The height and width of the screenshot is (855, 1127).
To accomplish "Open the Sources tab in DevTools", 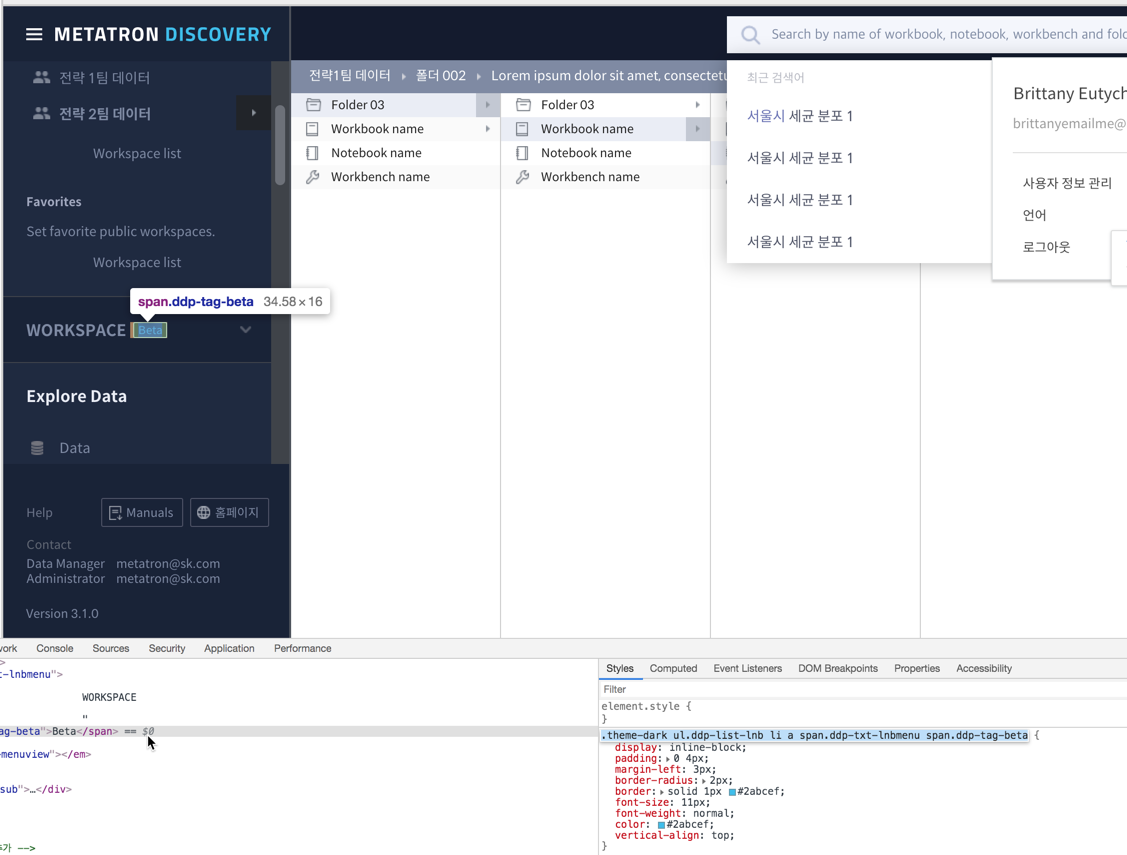I will click(111, 648).
